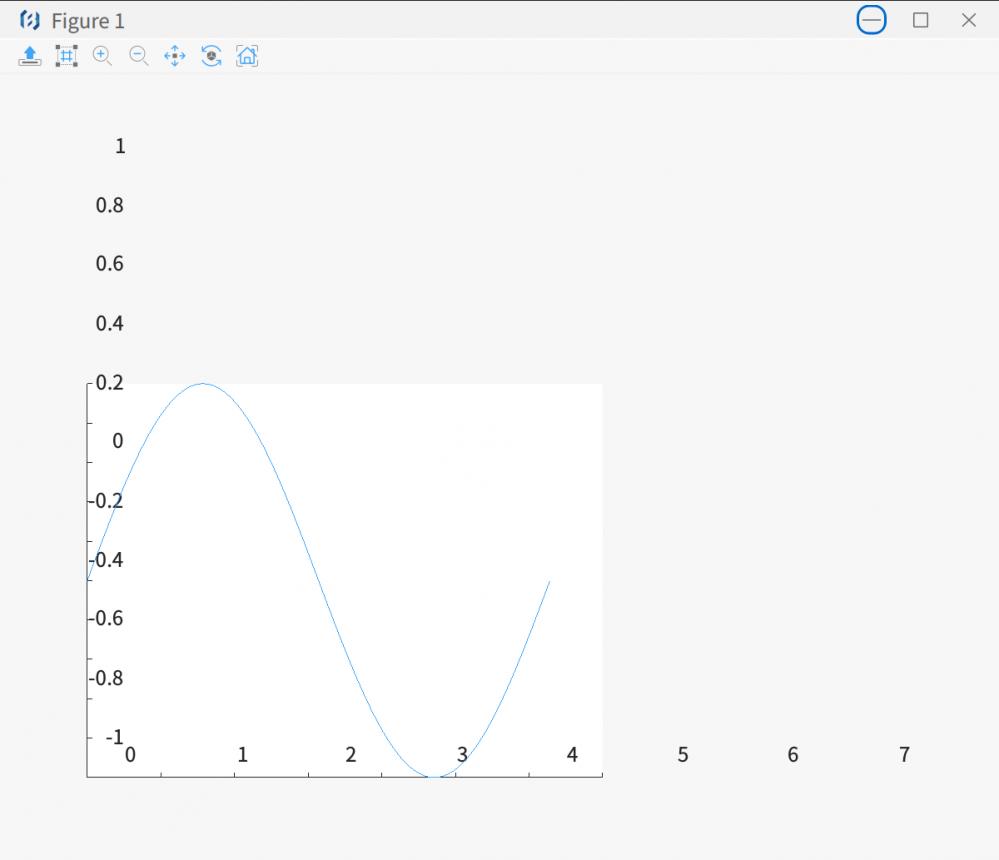Screen dimensions: 999x860
Task: Click the 5 x-axis tick label
Action: (683, 755)
